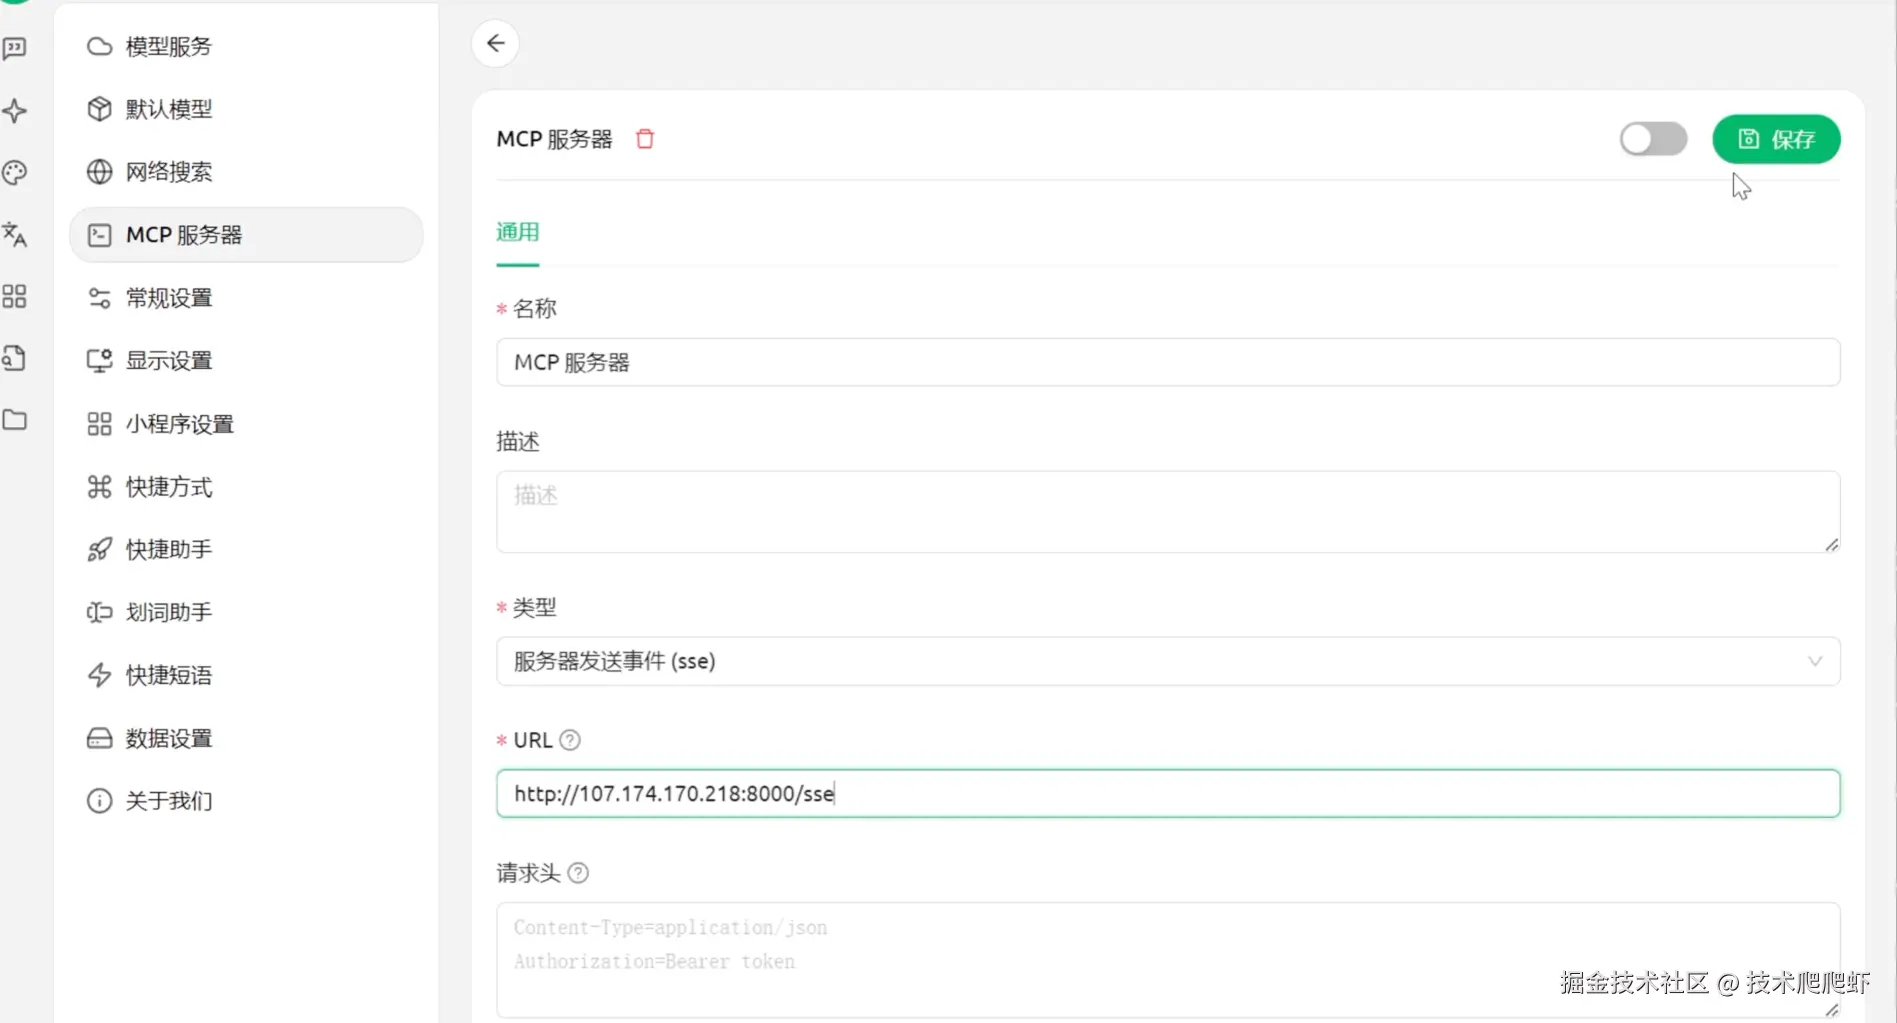Open the mini-apps grid icon in left rail
Image resolution: width=1897 pixels, height=1023 pixels.
15,297
